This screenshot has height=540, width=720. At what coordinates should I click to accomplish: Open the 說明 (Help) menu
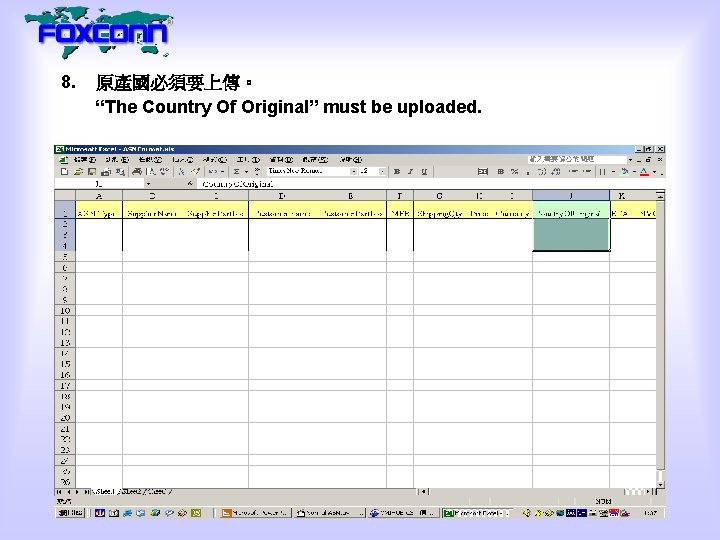351,160
